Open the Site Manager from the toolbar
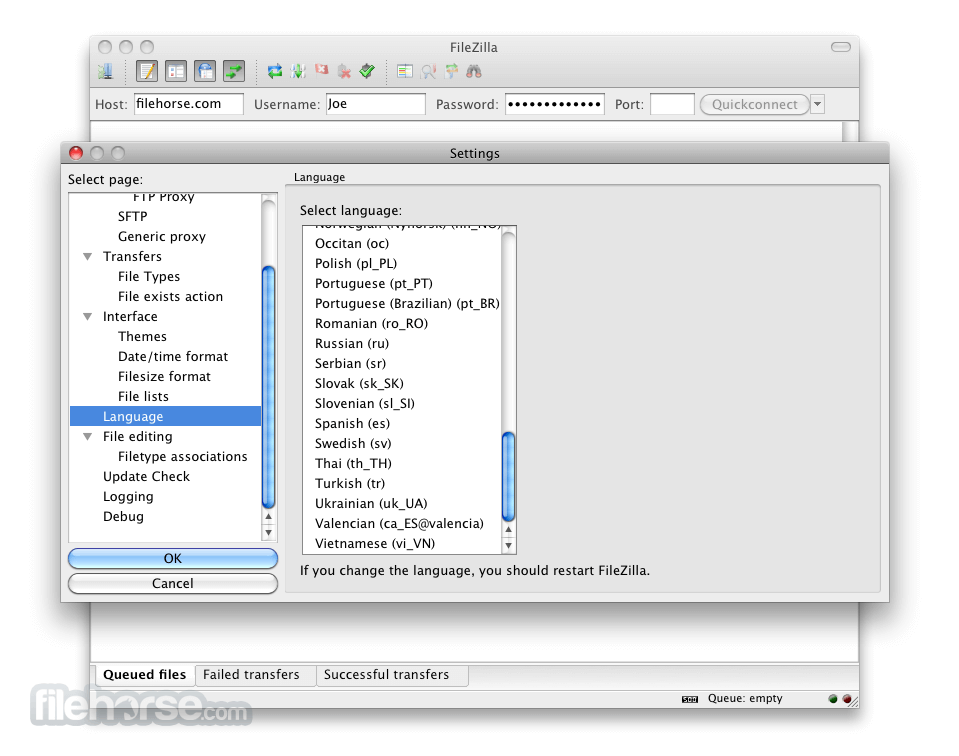Image resolution: width=959 pixels, height=756 pixels. pos(105,72)
